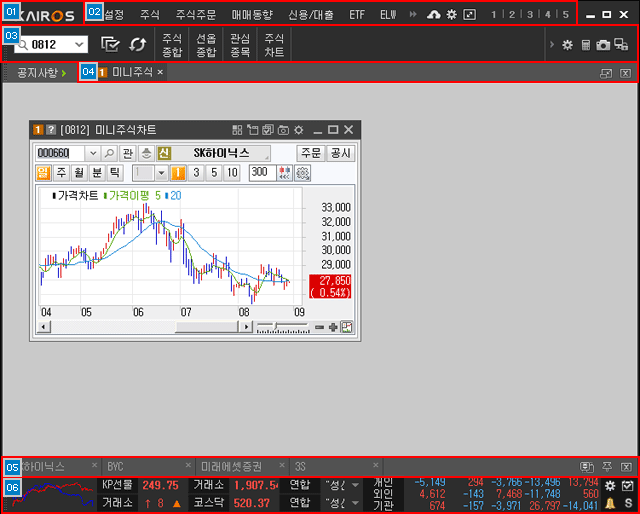Switch to virtual screen 1

tap(493, 15)
